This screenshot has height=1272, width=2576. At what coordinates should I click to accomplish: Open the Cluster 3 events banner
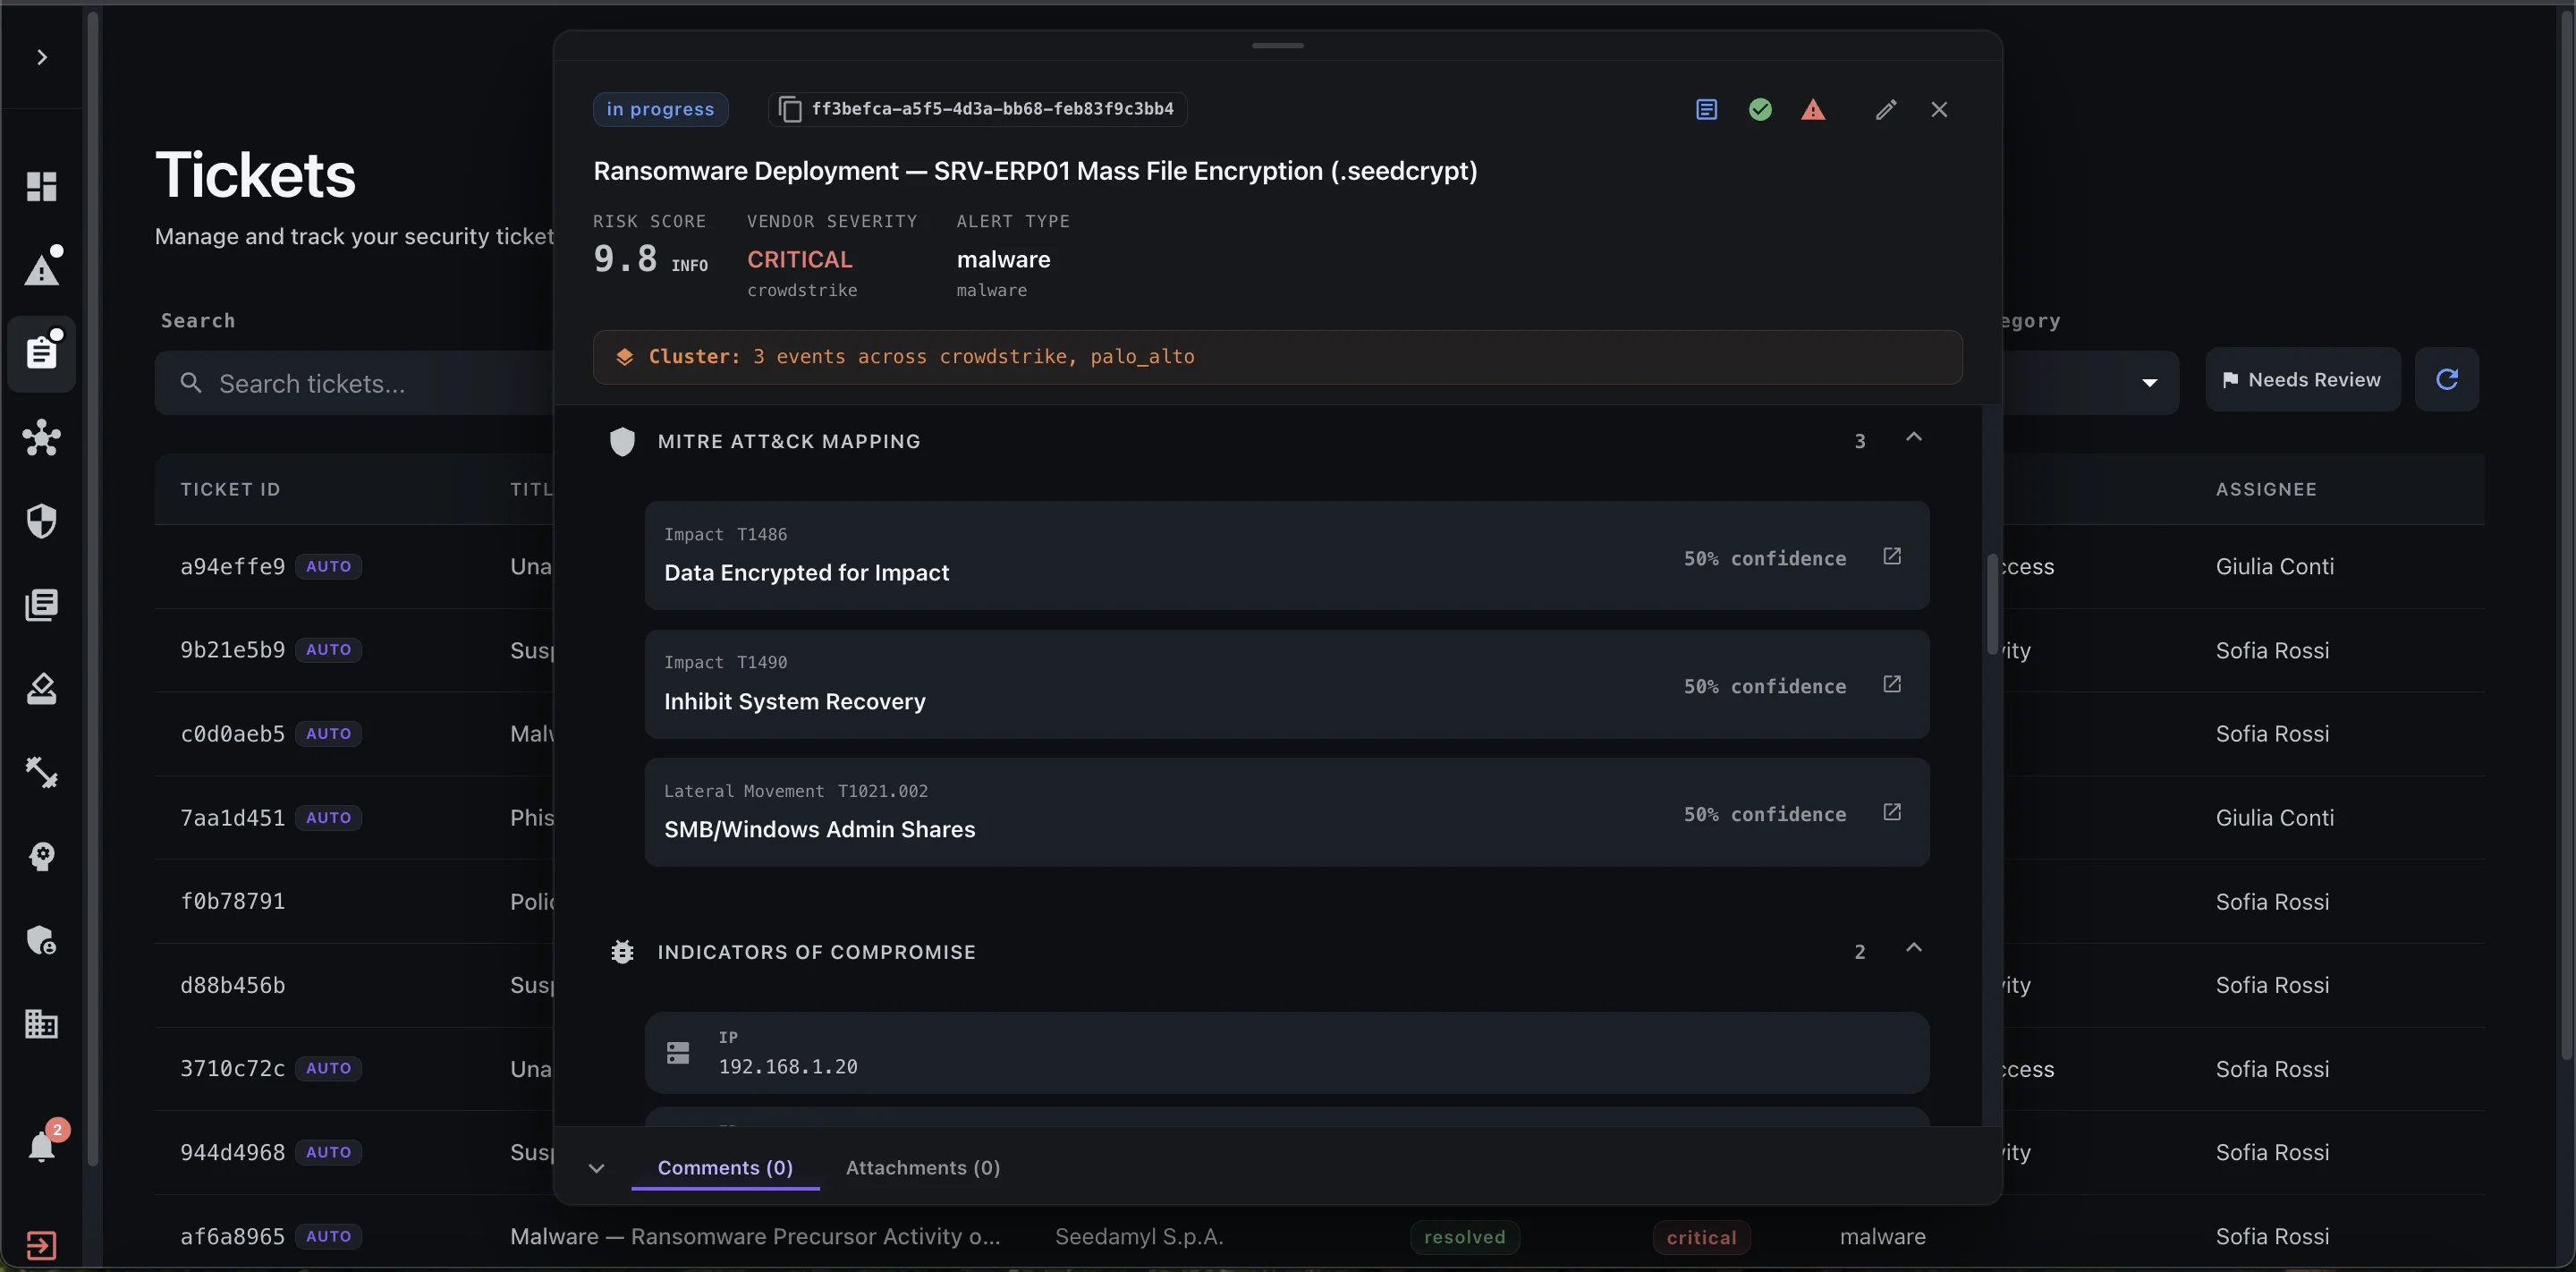click(x=1277, y=357)
